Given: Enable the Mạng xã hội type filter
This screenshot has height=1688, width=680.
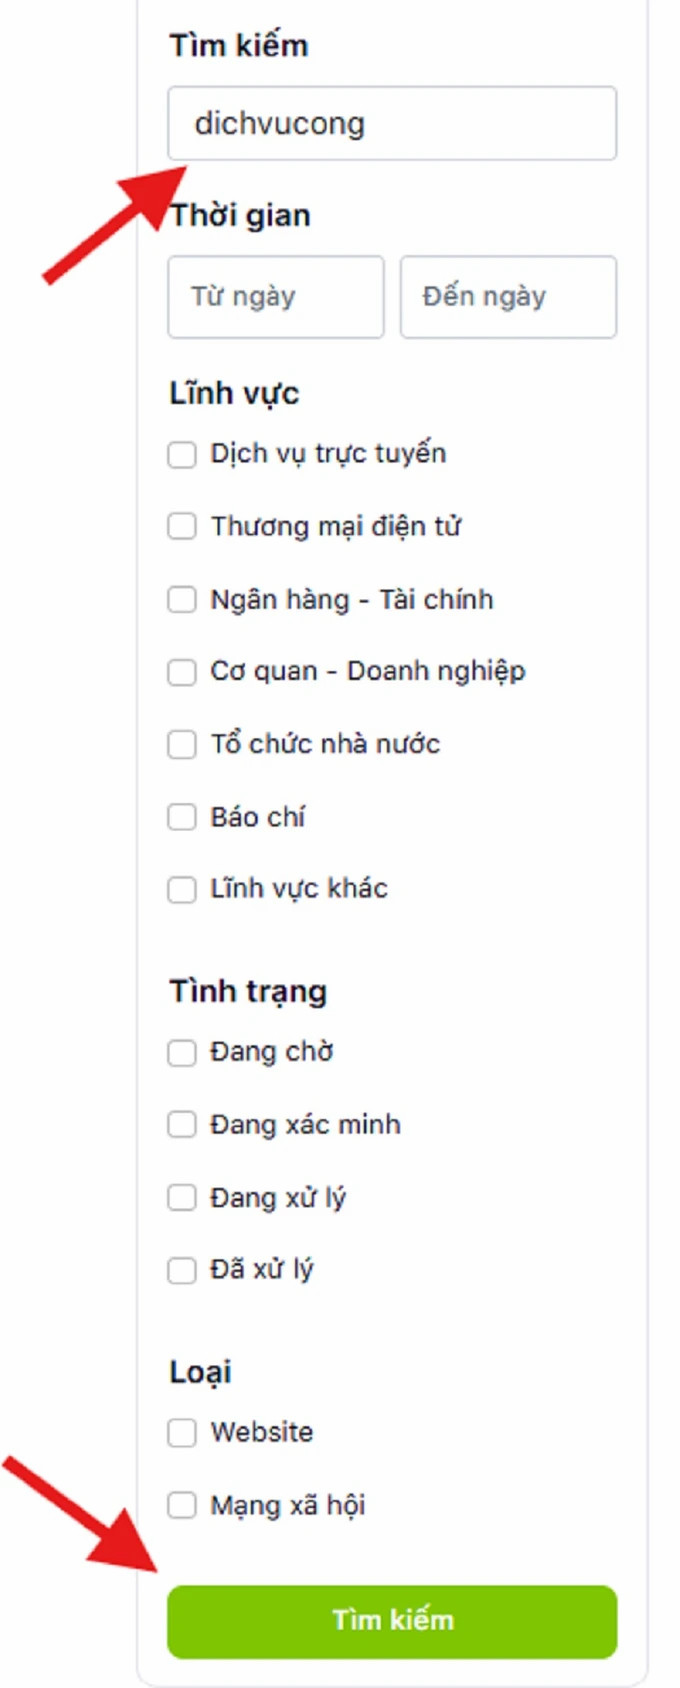Looking at the screenshot, I should click(181, 1504).
